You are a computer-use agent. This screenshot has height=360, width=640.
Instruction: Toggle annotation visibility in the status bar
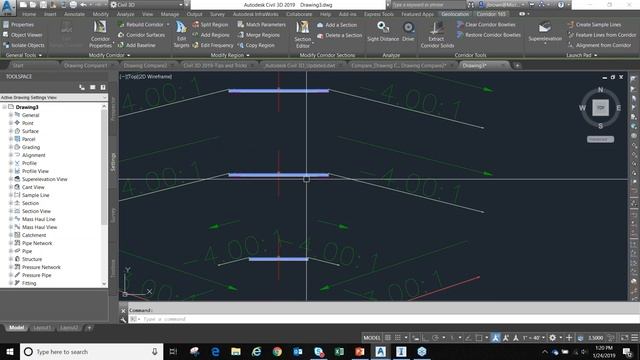coord(495,338)
